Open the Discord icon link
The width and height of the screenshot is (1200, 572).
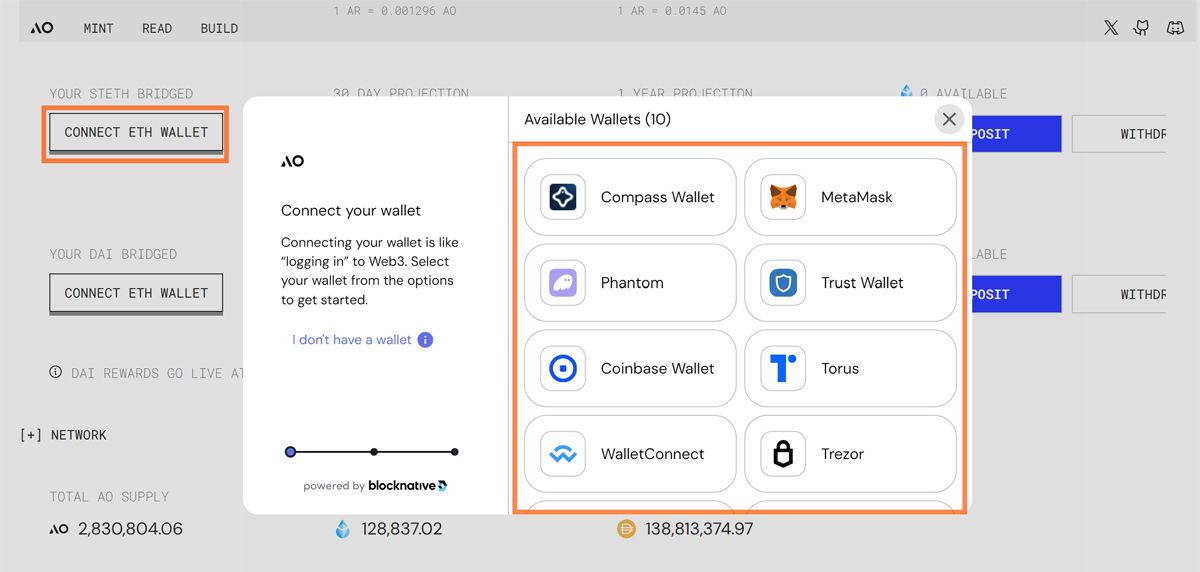click(1176, 28)
